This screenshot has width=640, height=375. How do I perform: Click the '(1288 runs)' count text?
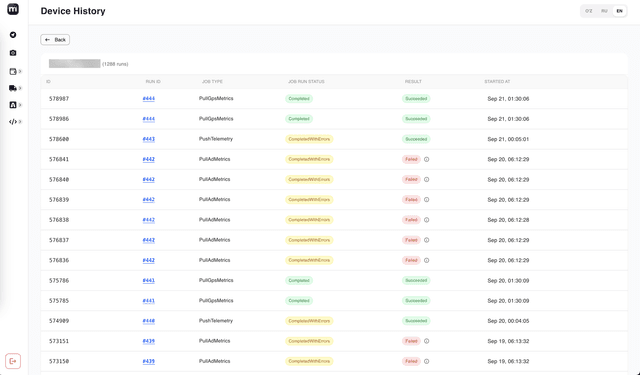coord(115,64)
